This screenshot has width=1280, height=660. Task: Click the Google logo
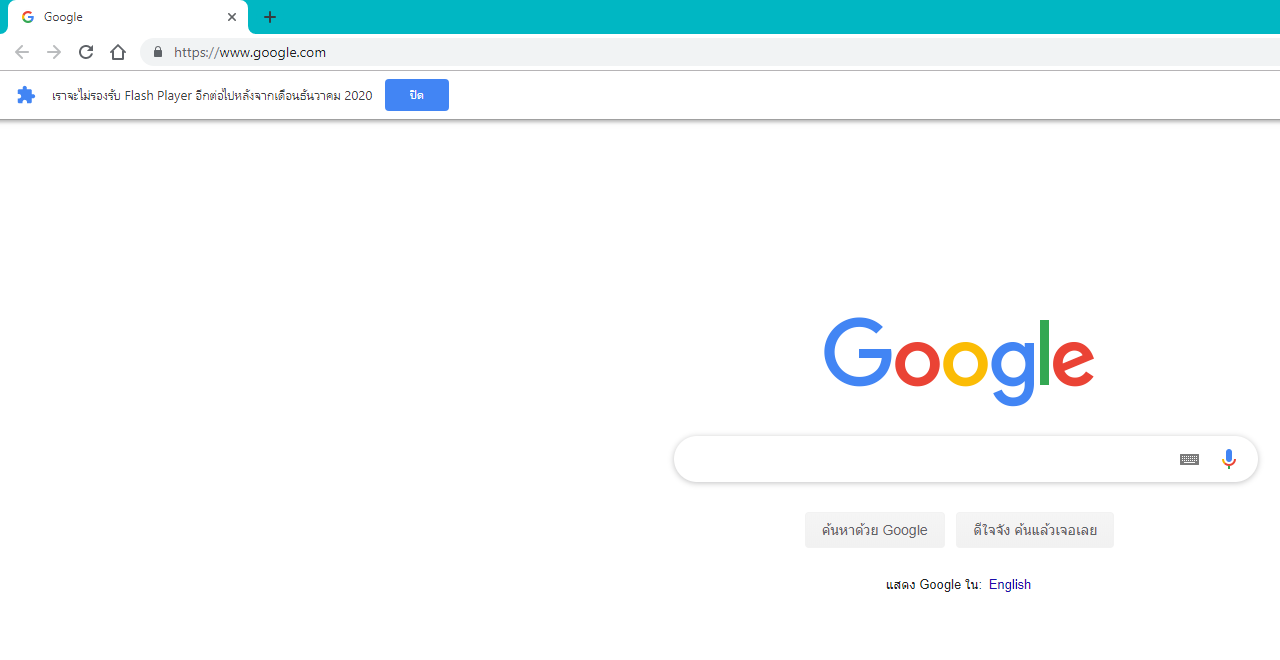(x=959, y=361)
